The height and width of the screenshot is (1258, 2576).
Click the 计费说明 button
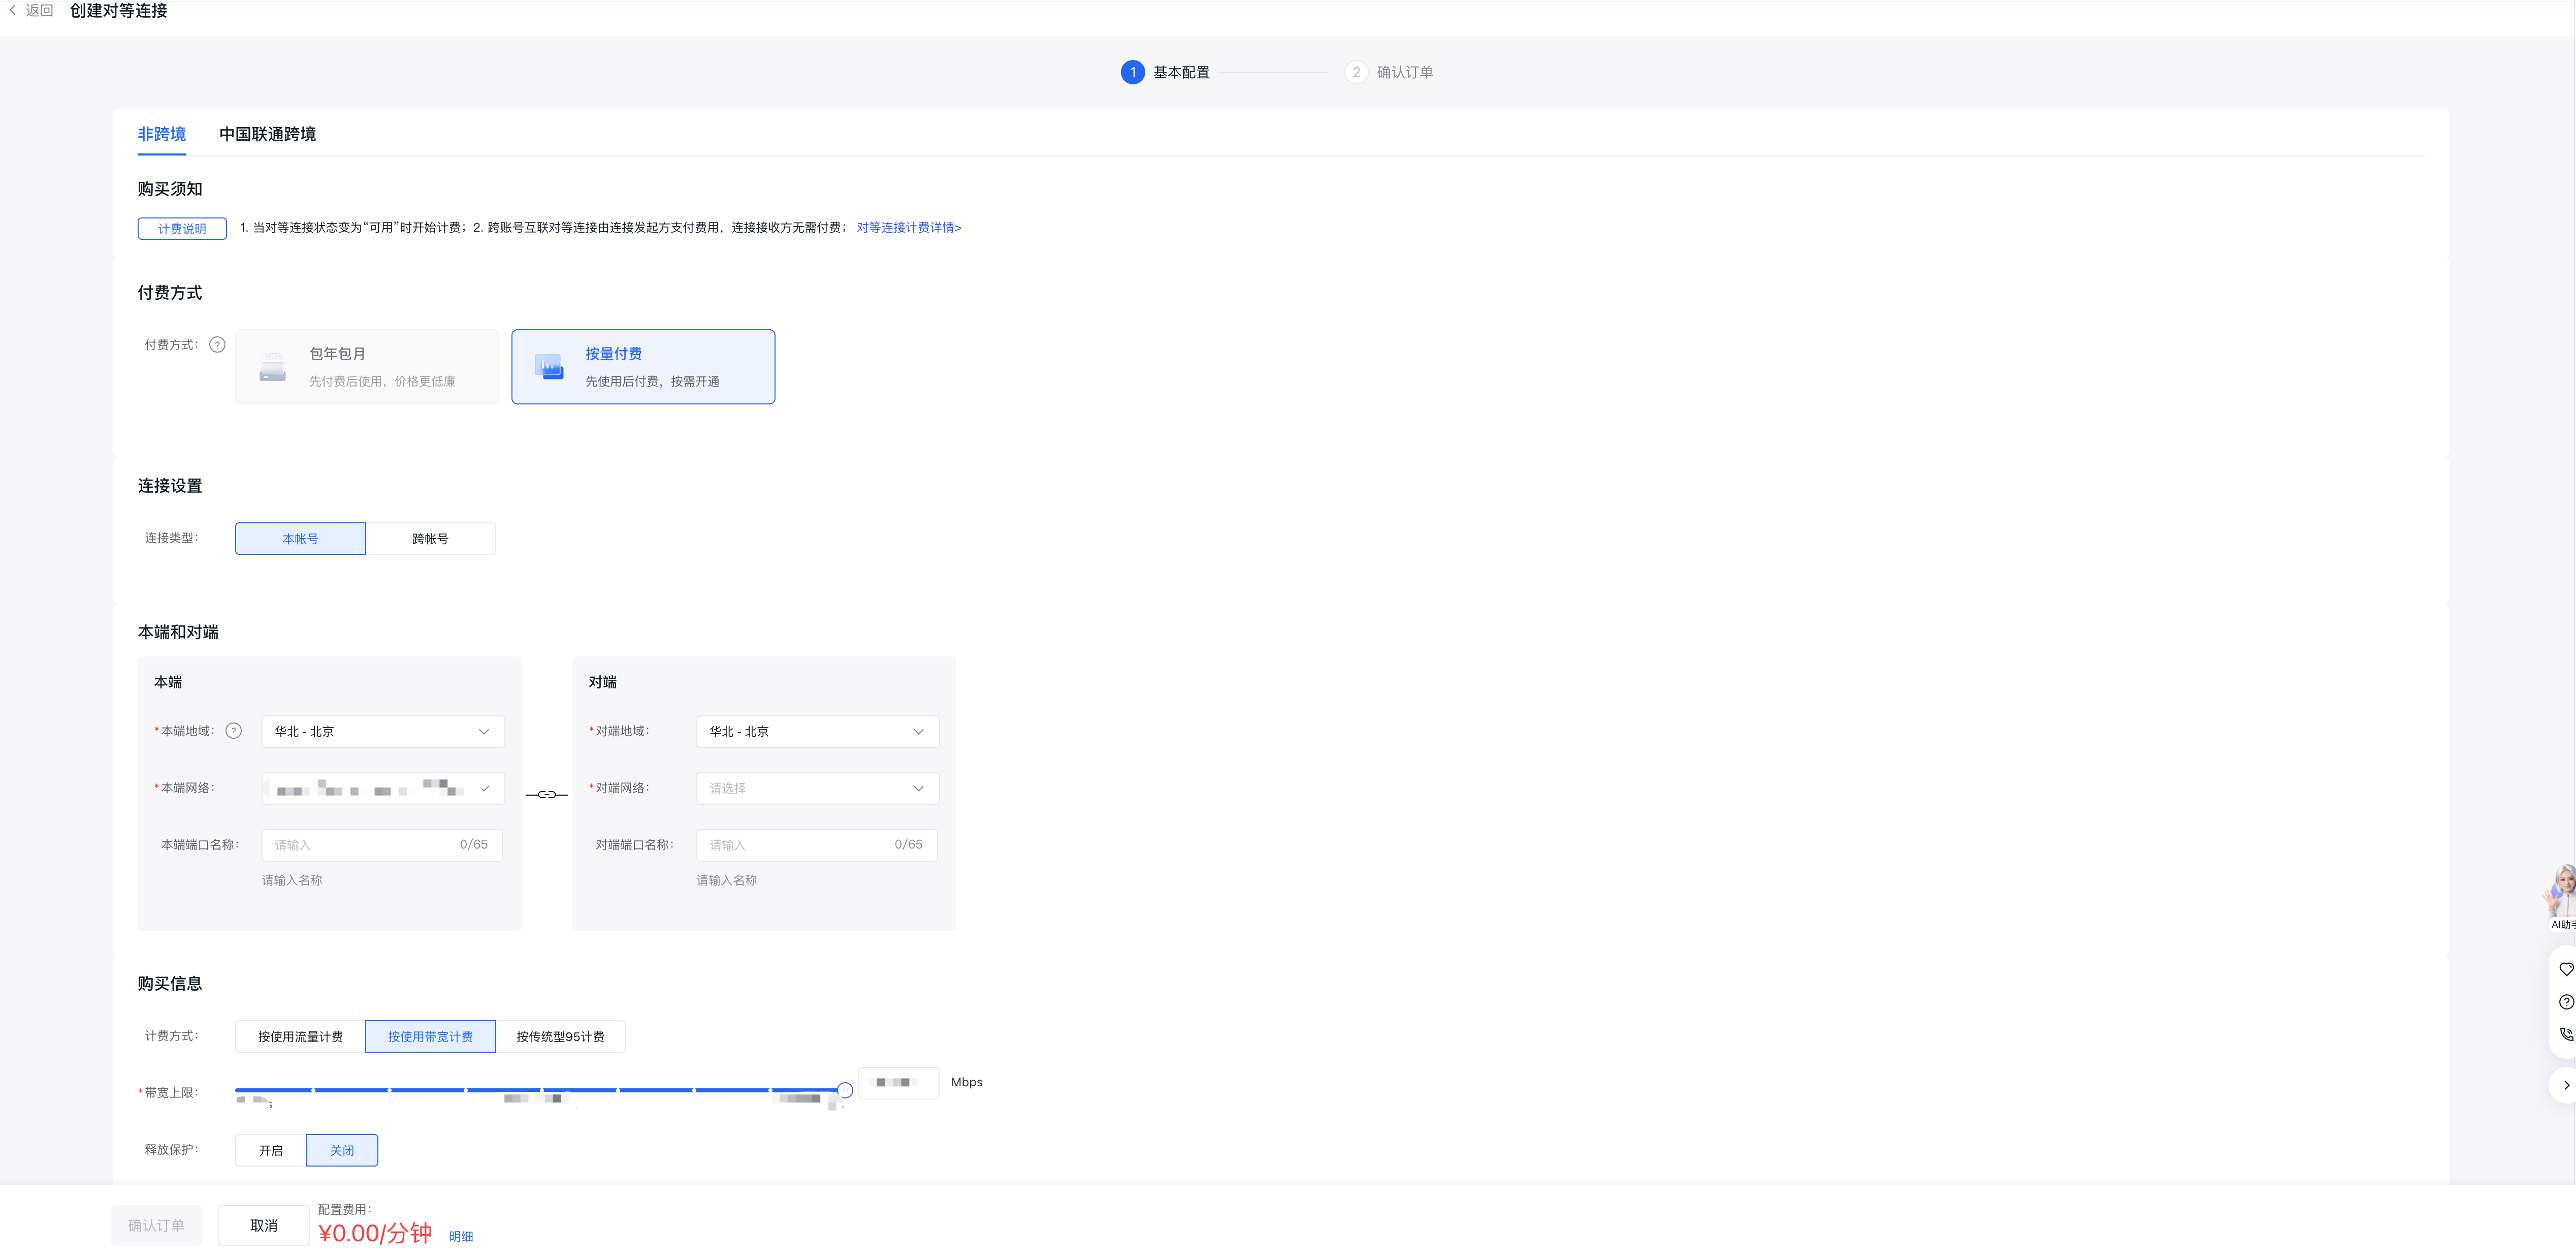coord(182,229)
